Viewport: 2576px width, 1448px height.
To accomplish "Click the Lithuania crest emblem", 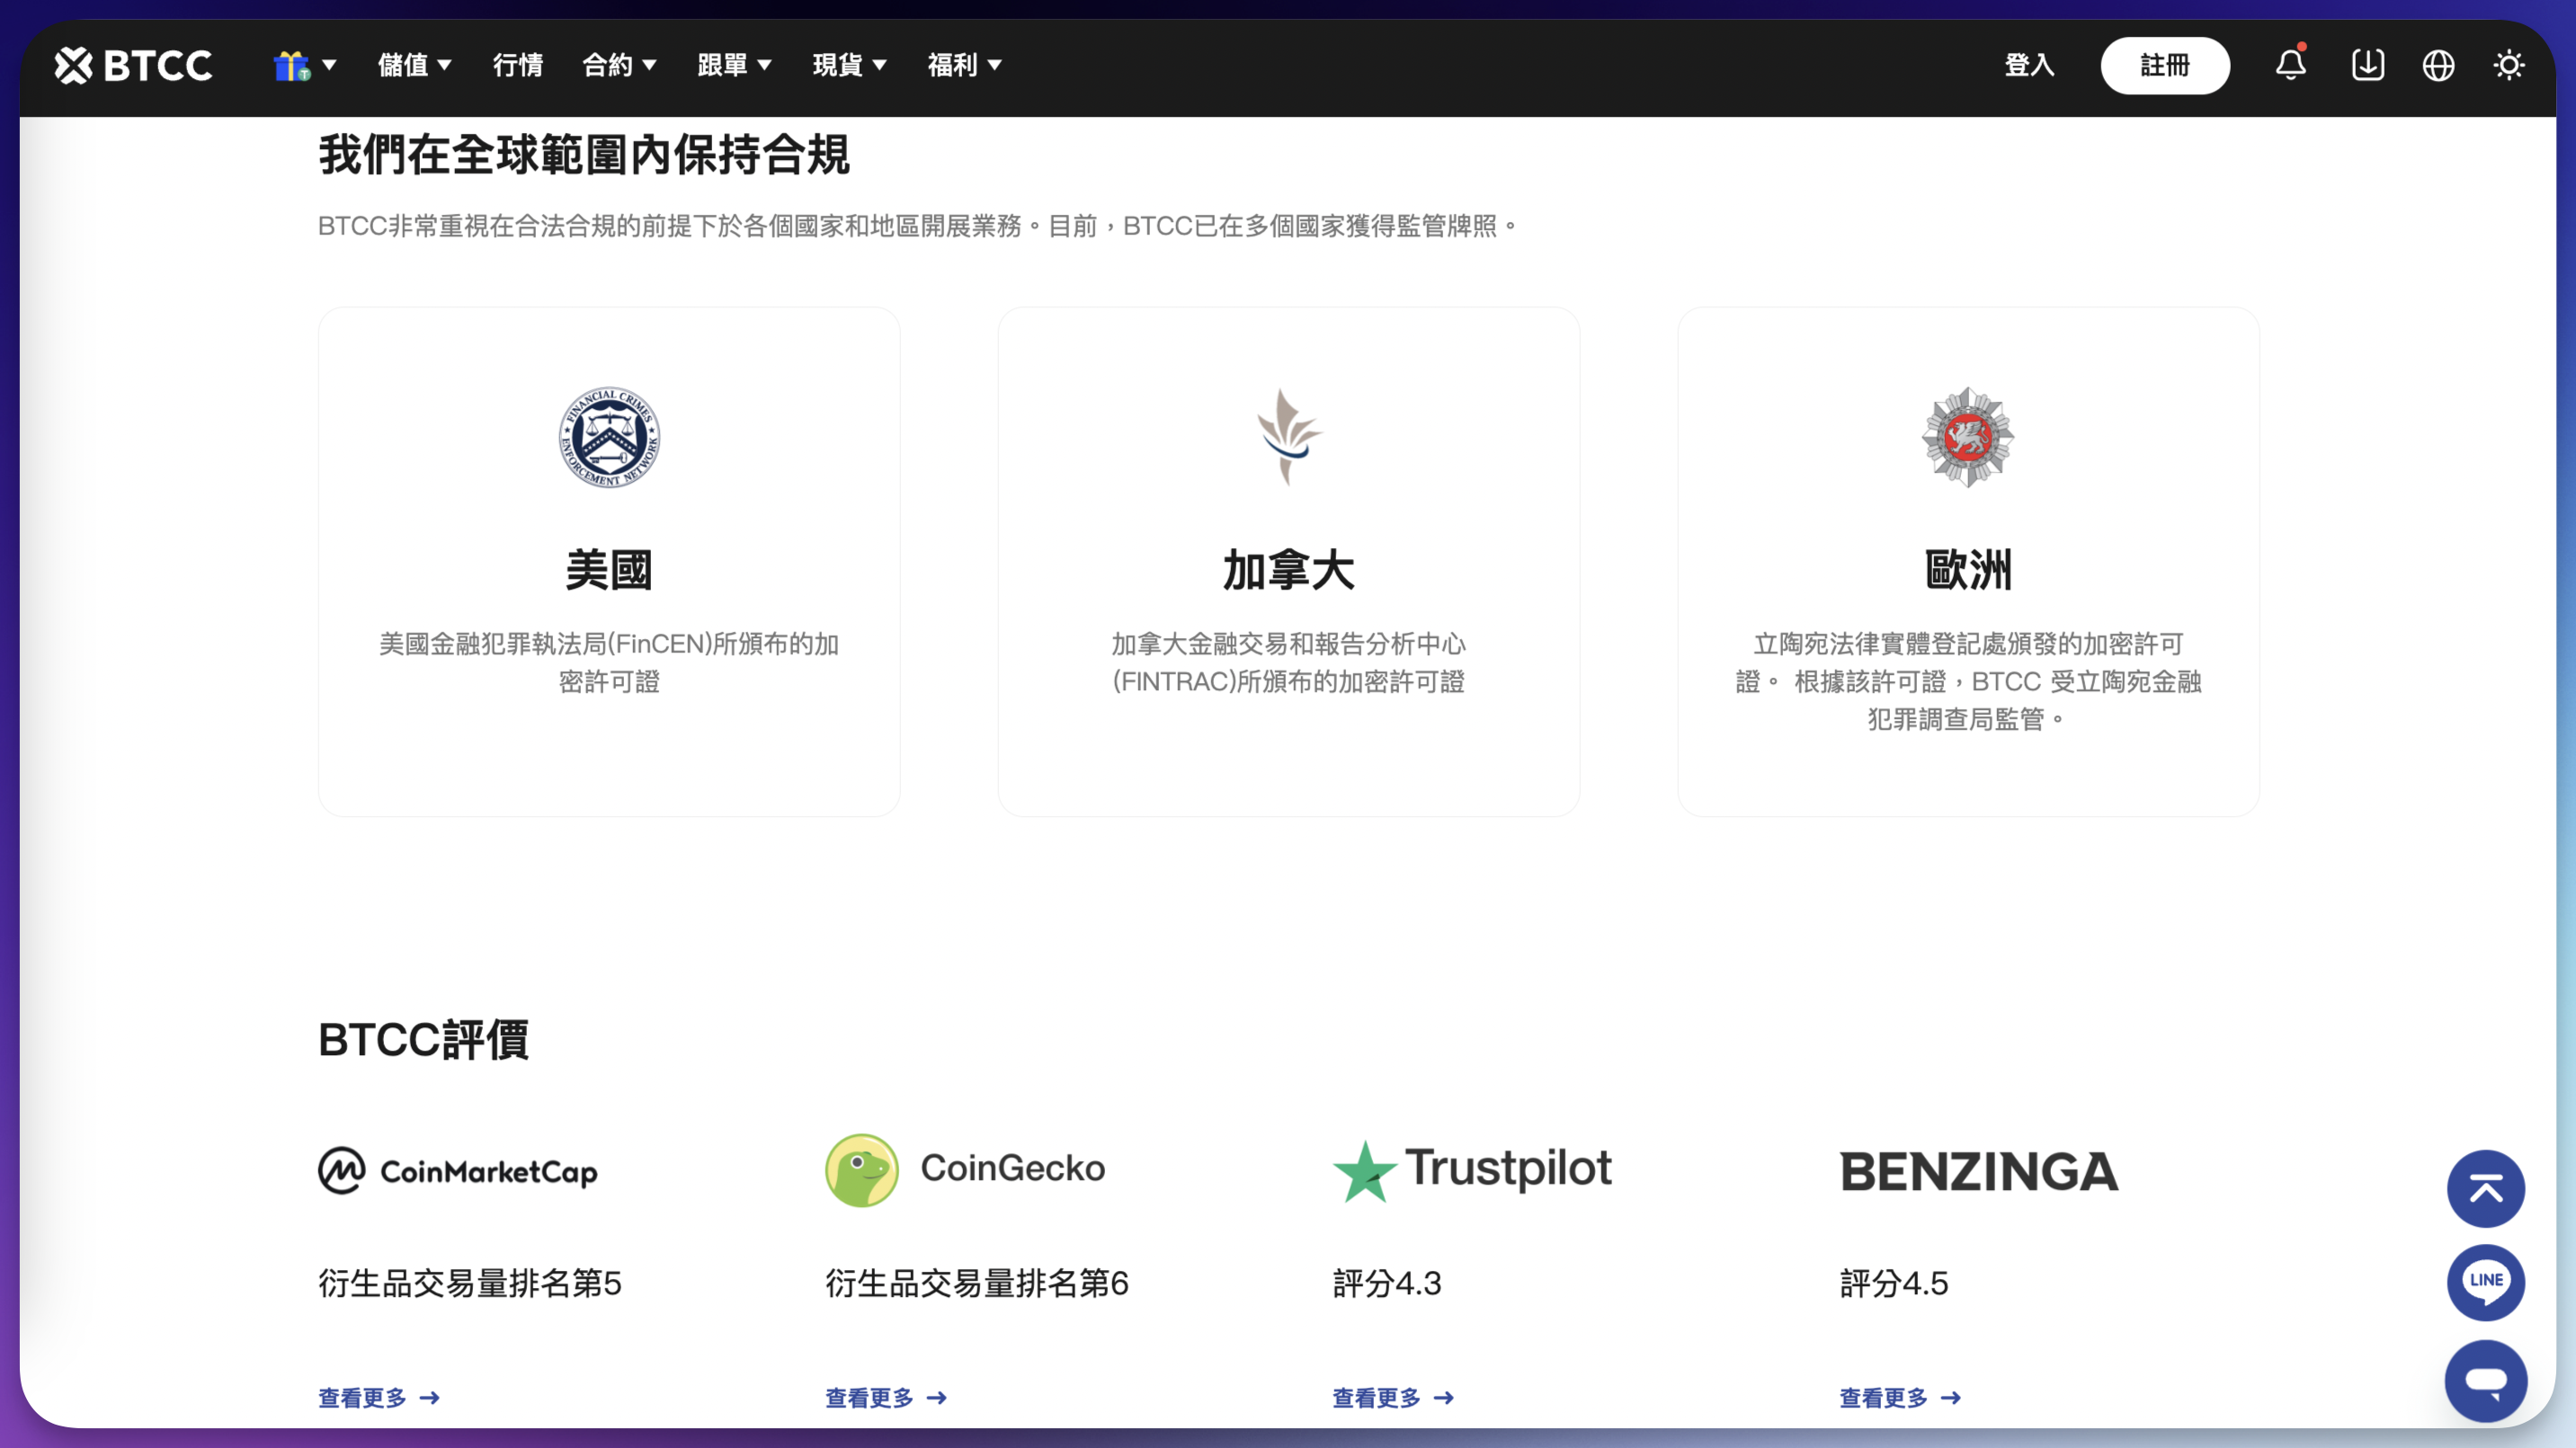I will coord(1968,437).
